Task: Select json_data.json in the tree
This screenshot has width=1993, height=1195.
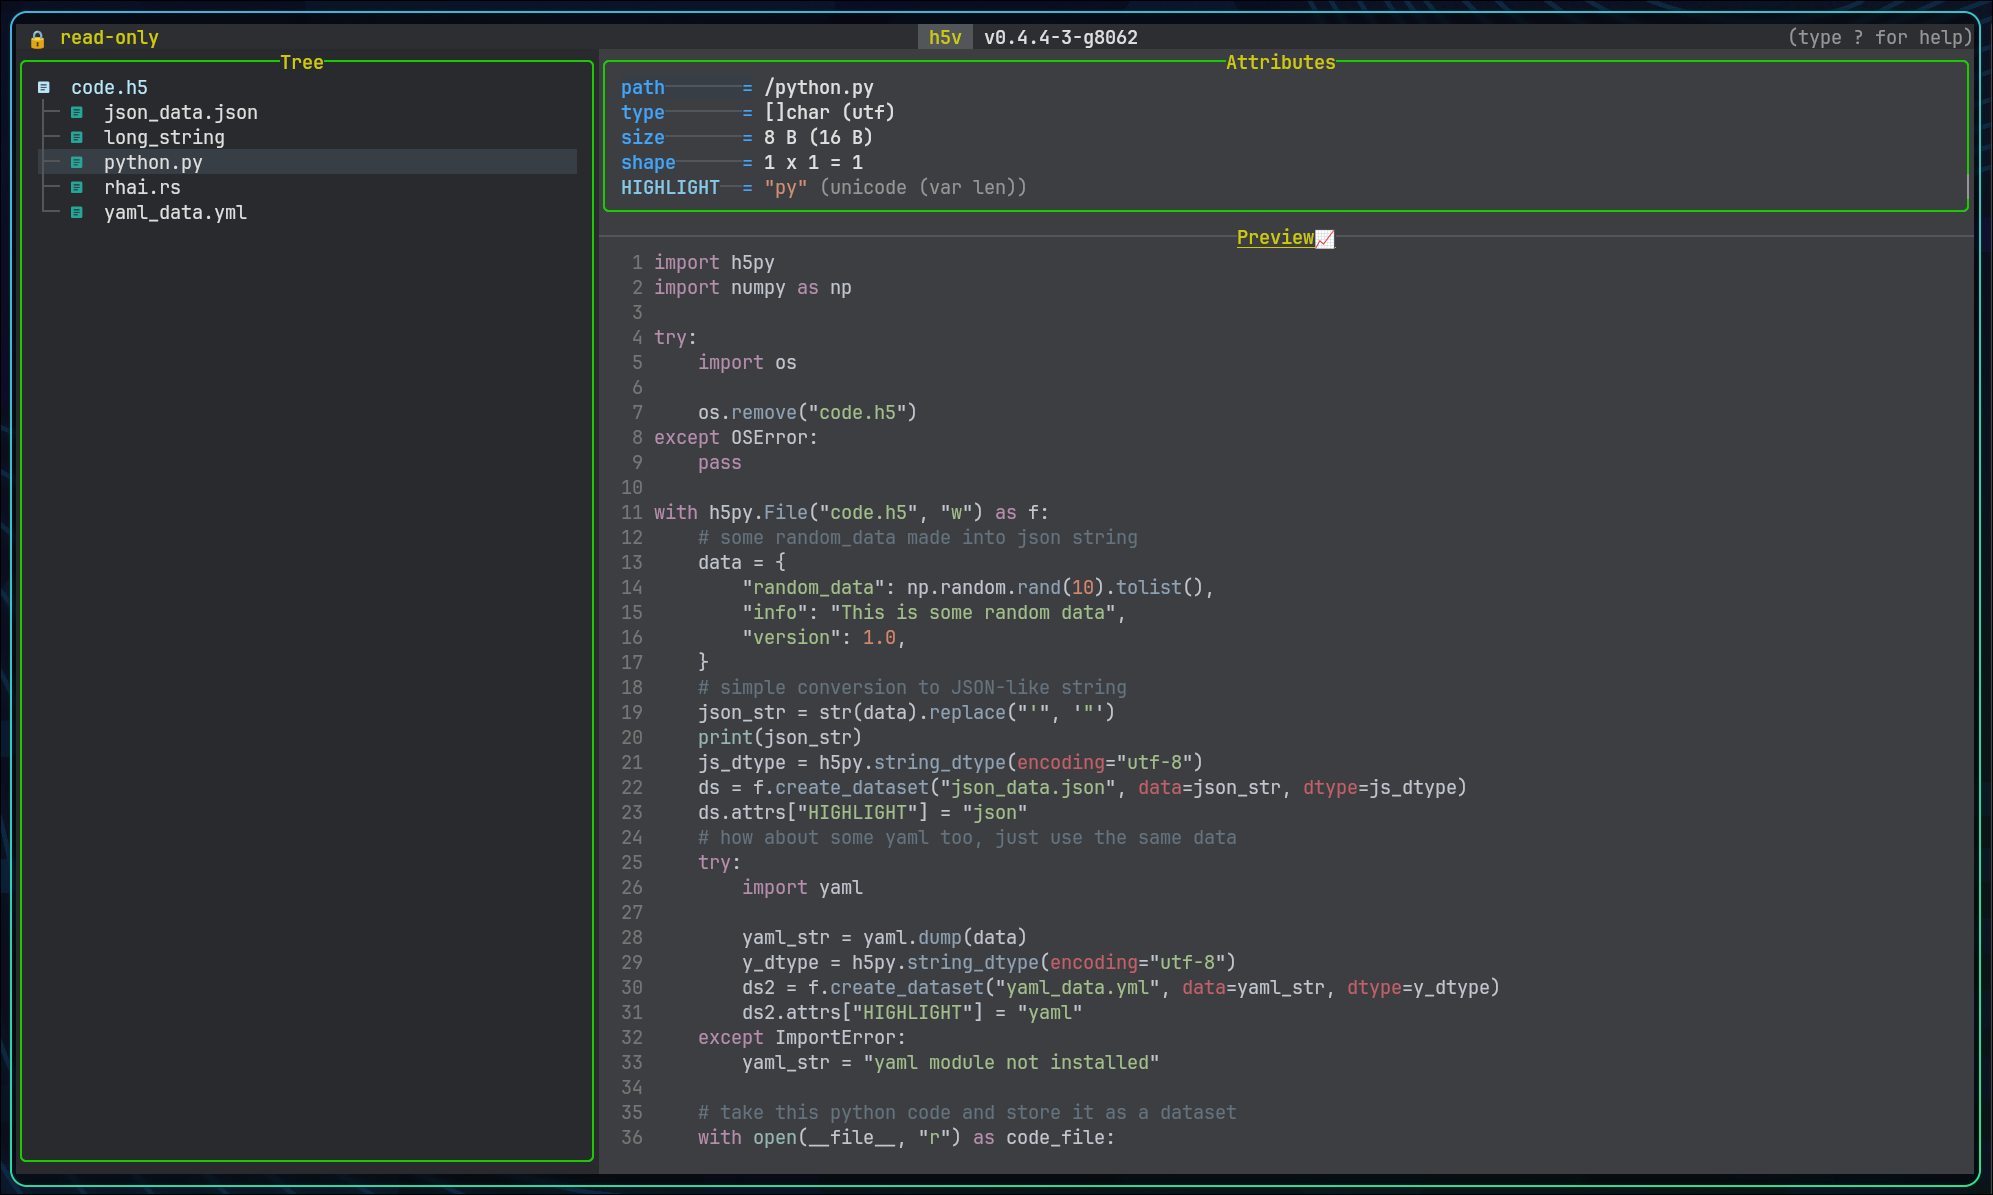Action: click(181, 112)
